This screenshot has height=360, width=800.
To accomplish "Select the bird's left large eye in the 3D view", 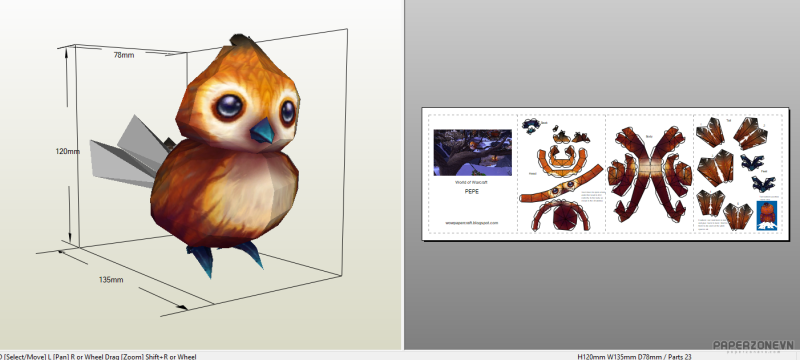I will pos(229,106).
